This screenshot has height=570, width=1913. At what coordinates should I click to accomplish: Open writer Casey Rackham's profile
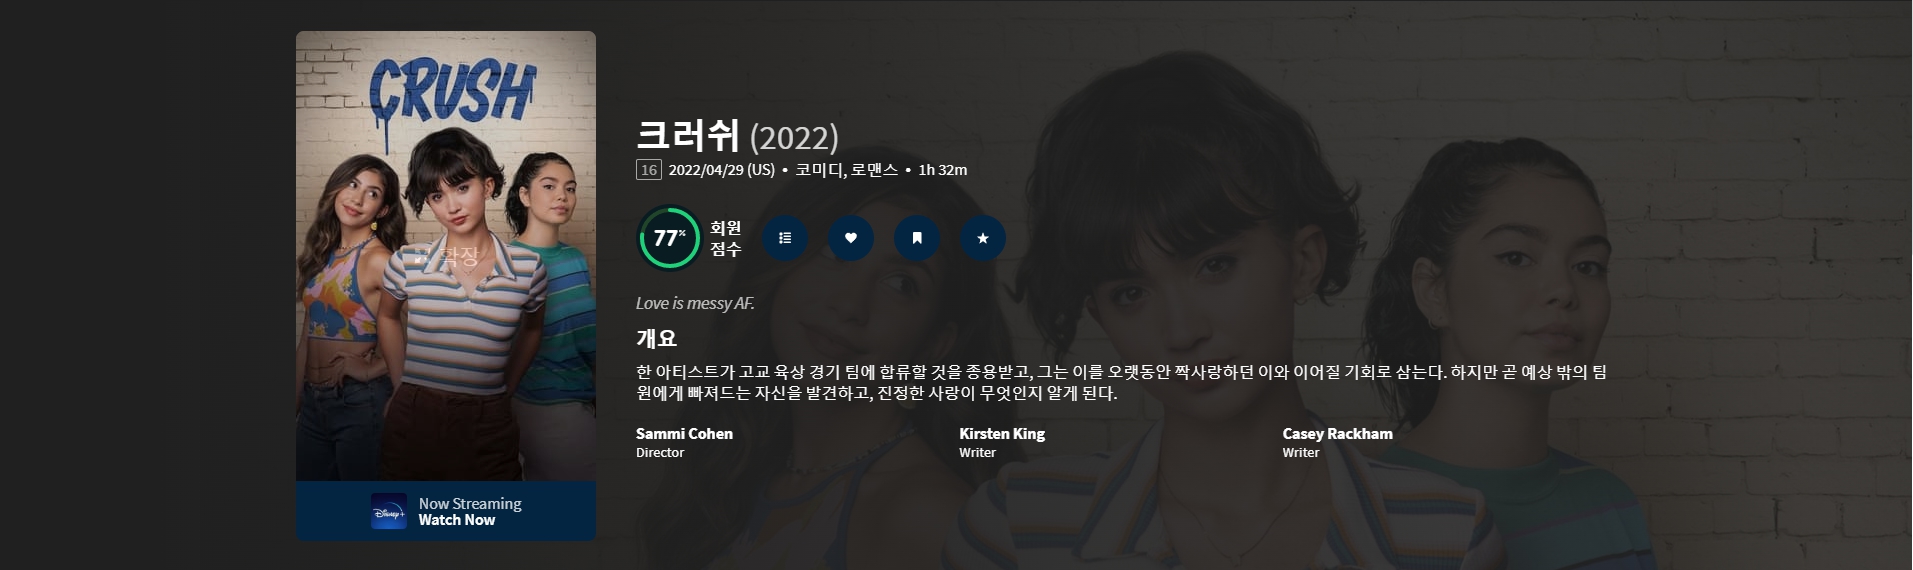click(1338, 434)
